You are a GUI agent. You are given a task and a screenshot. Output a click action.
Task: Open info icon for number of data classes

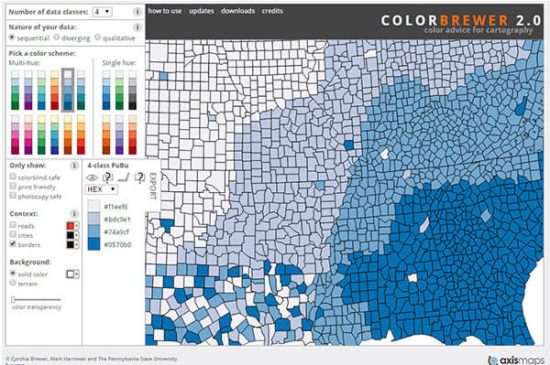click(x=137, y=12)
